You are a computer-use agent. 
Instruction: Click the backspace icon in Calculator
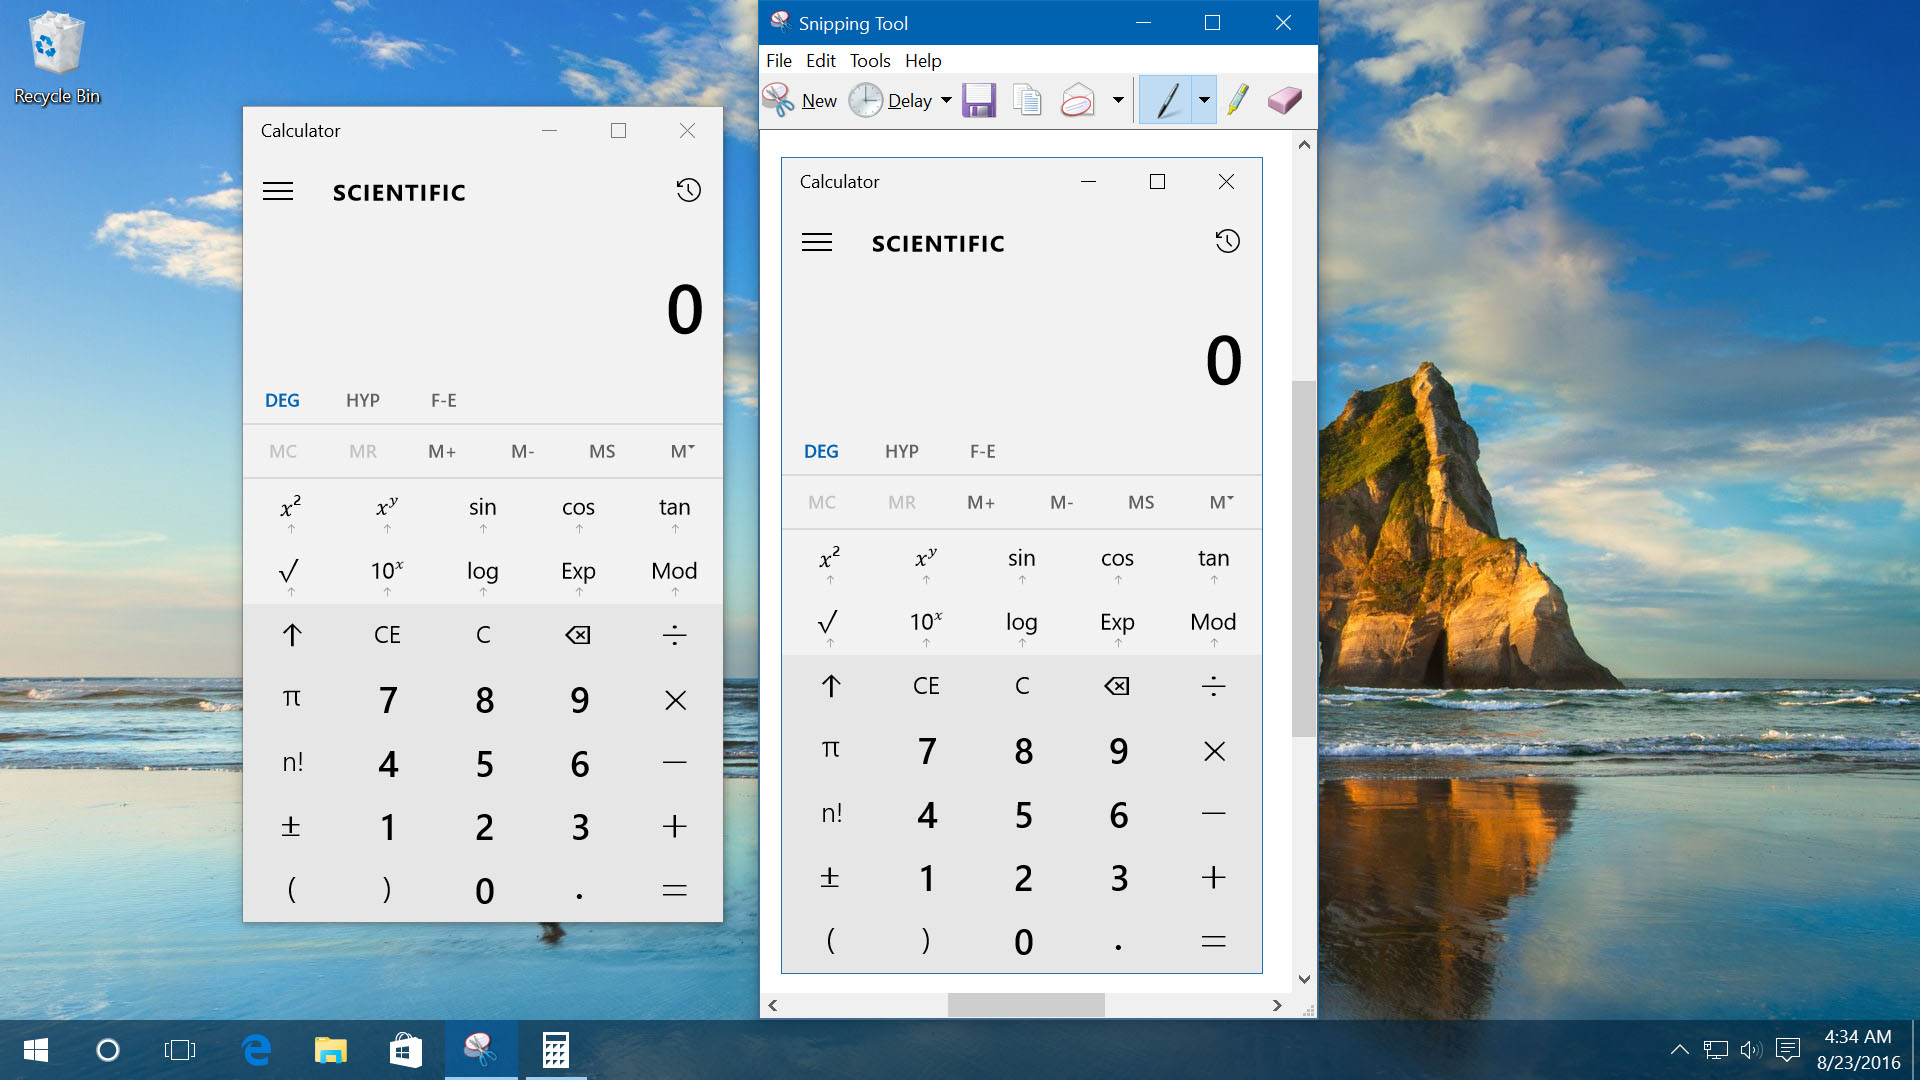point(579,635)
